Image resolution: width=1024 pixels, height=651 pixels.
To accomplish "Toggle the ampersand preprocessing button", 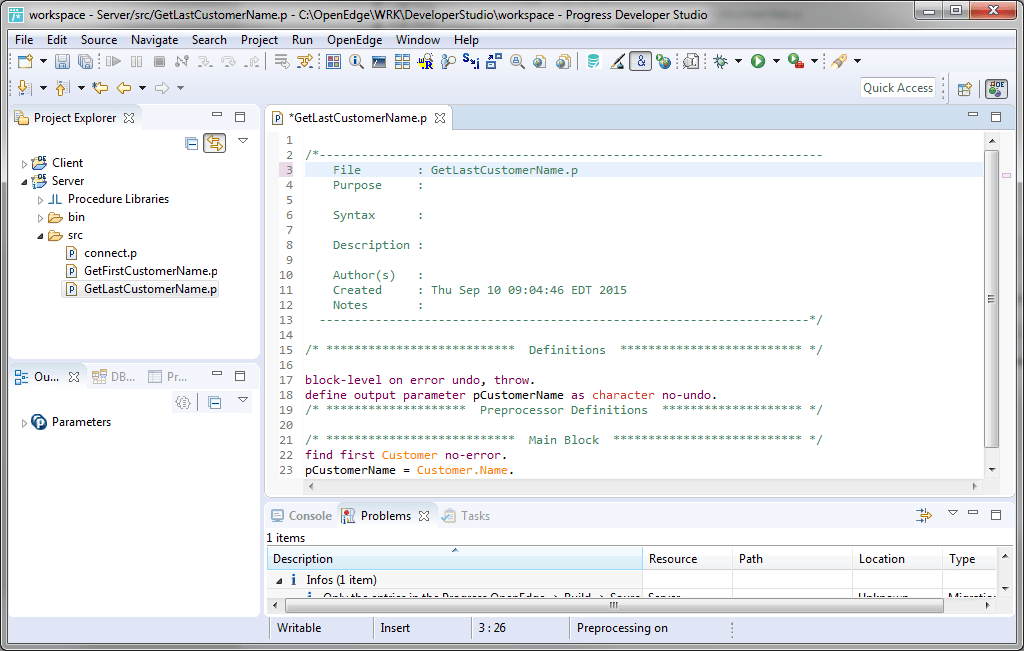I will click(x=641, y=62).
